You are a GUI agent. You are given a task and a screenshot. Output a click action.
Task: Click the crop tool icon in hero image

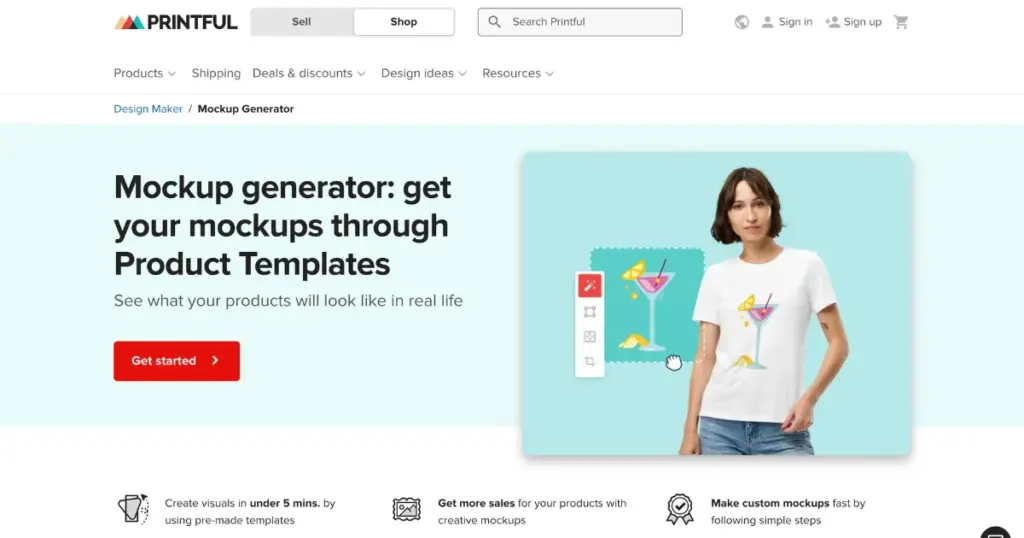pyautogui.click(x=590, y=361)
